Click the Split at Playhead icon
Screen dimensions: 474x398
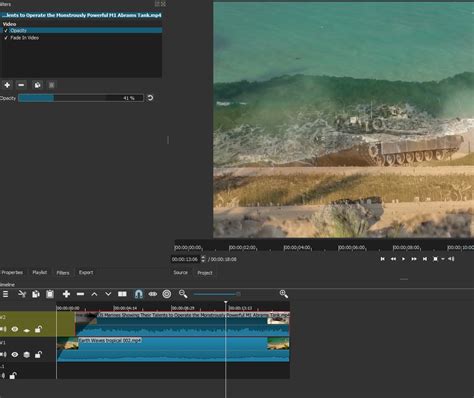122,294
